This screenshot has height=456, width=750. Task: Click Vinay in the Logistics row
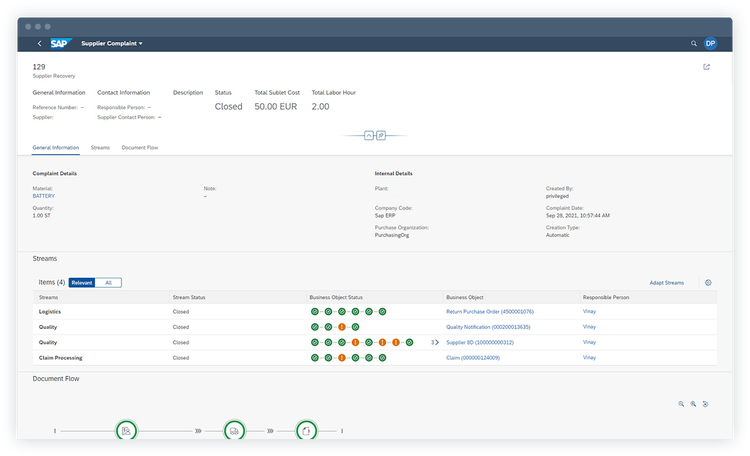click(589, 311)
